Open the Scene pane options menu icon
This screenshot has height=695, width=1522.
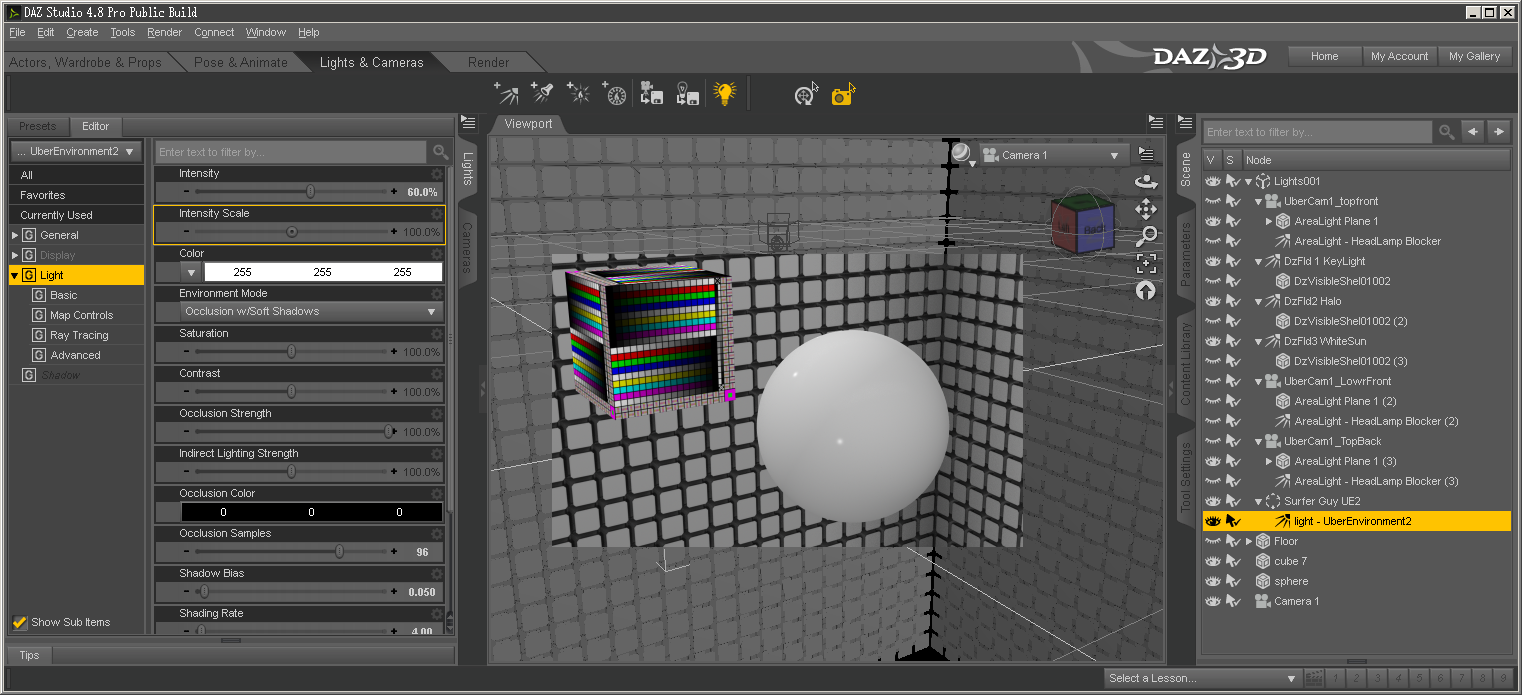click(x=1186, y=123)
